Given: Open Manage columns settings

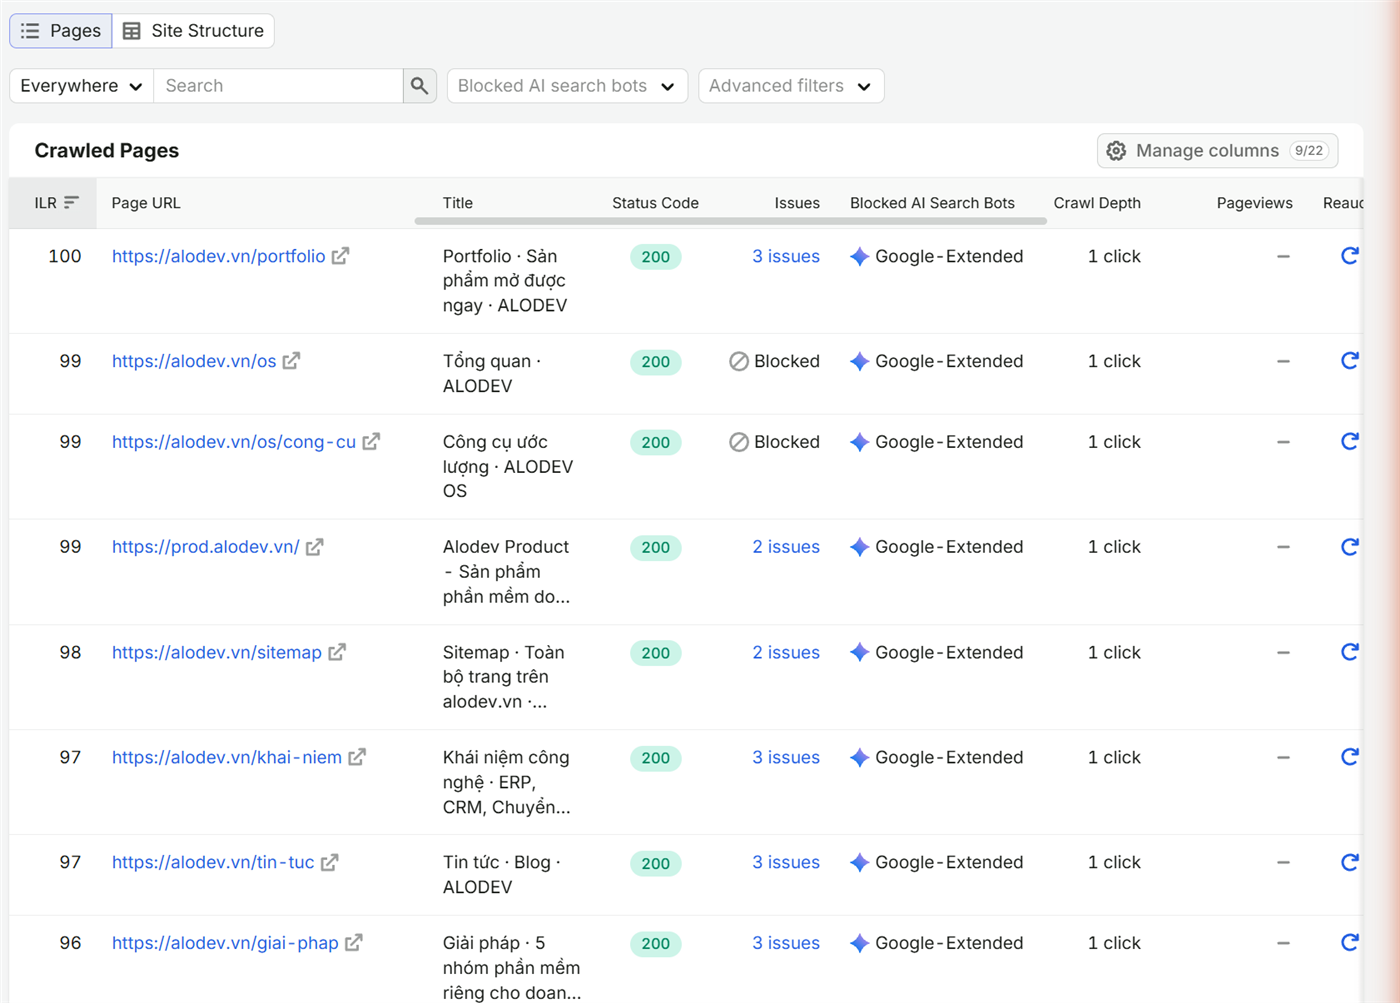Looking at the screenshot, I should (x=1217, y=151).
